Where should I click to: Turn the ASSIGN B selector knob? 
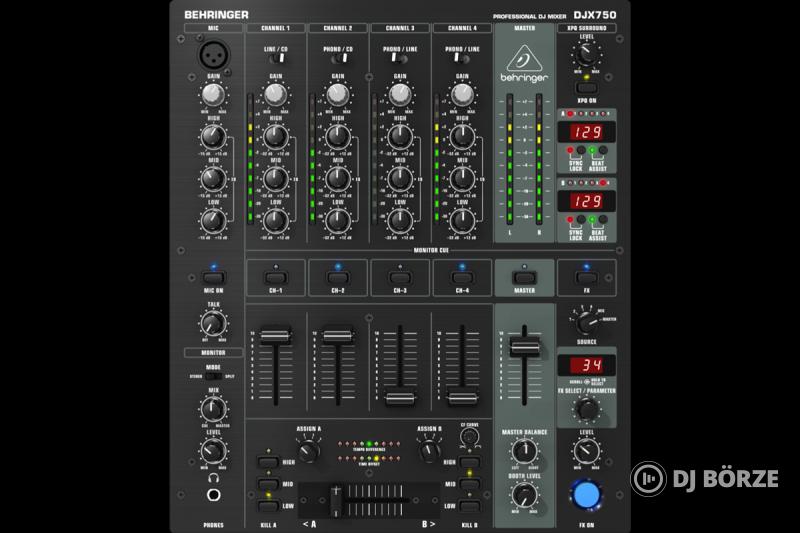pos(430,451)
